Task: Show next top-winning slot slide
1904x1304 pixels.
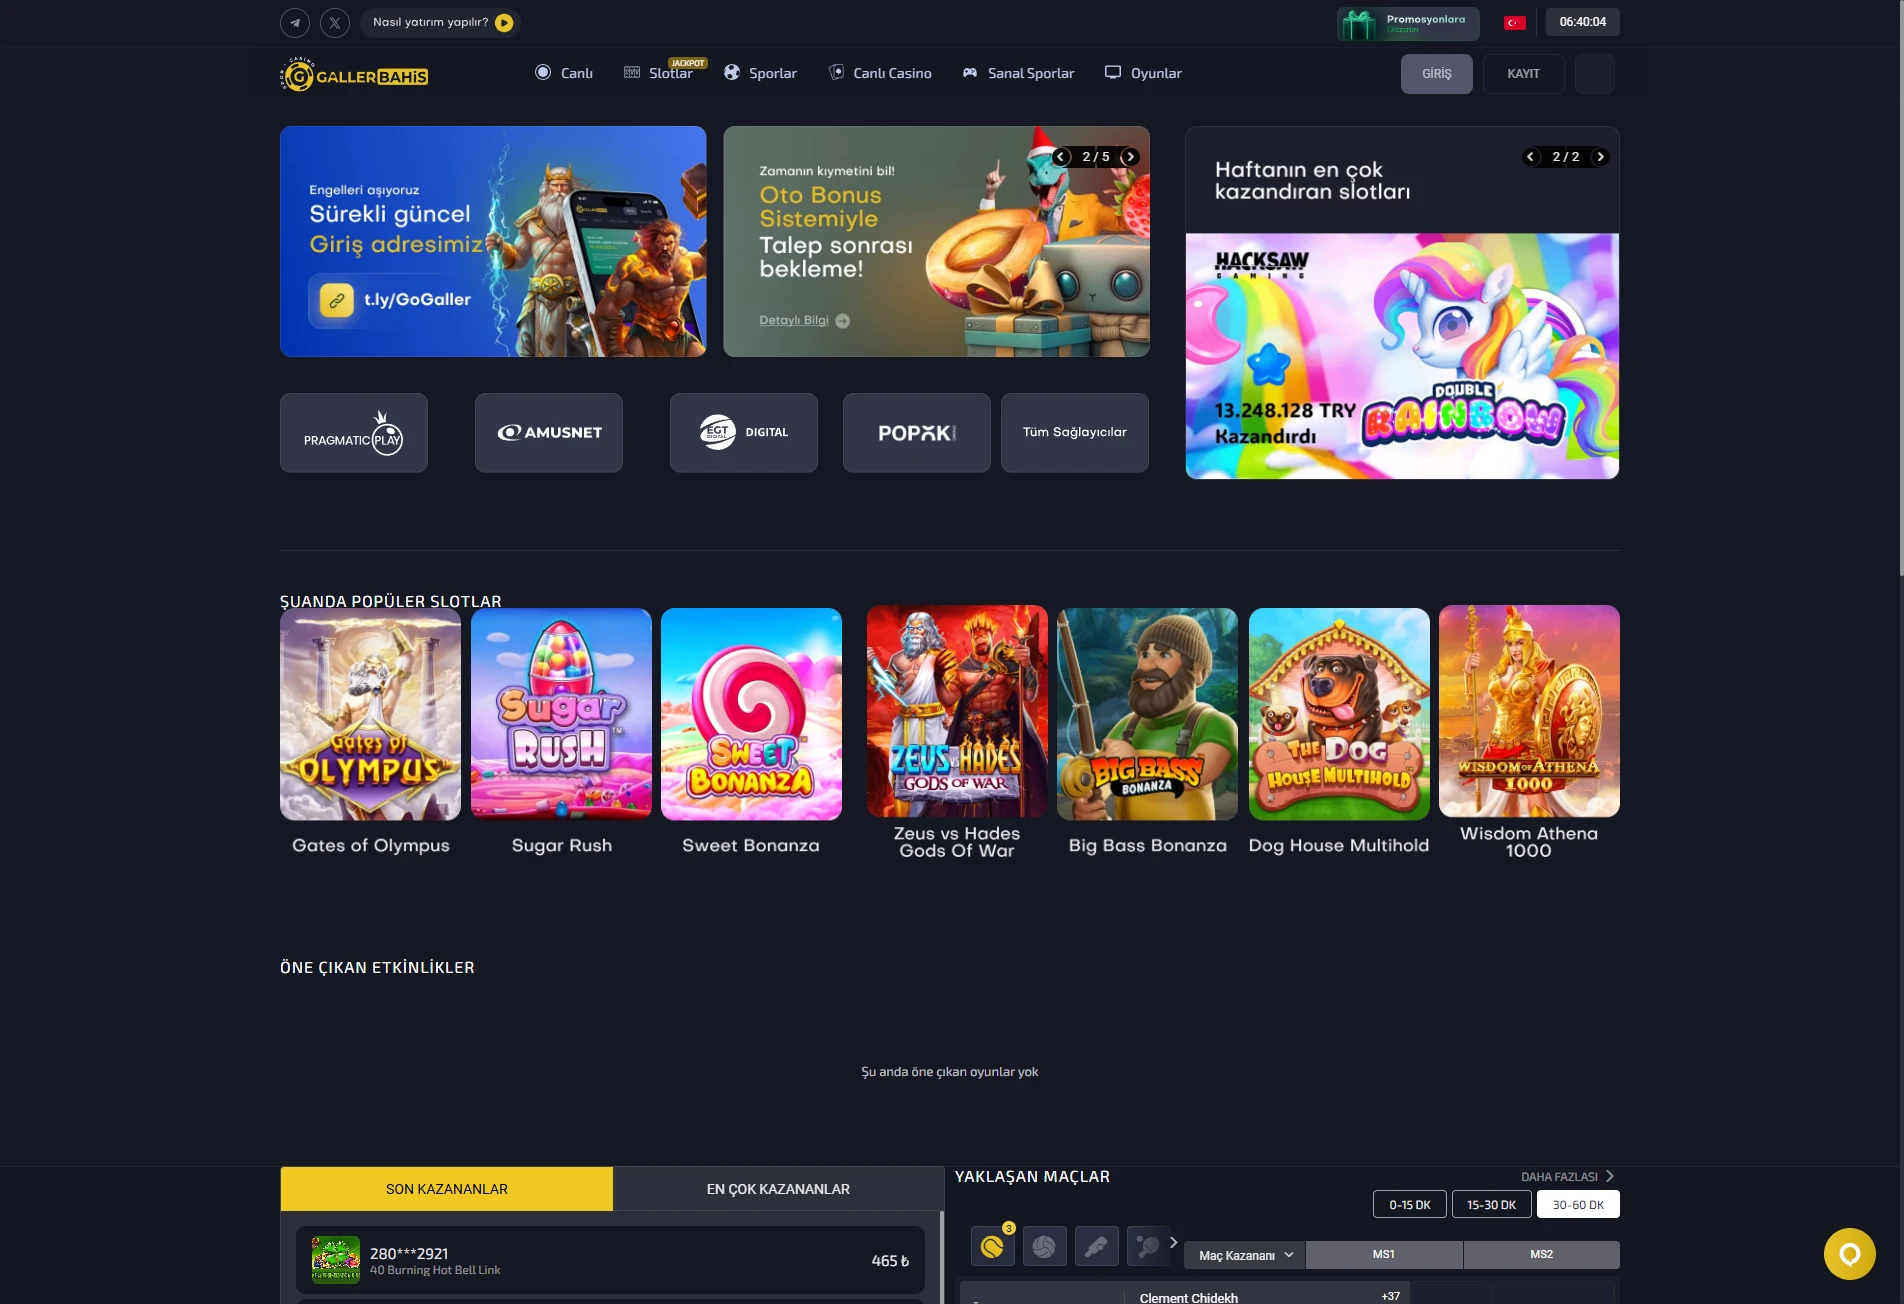Action: point(1600,157)
